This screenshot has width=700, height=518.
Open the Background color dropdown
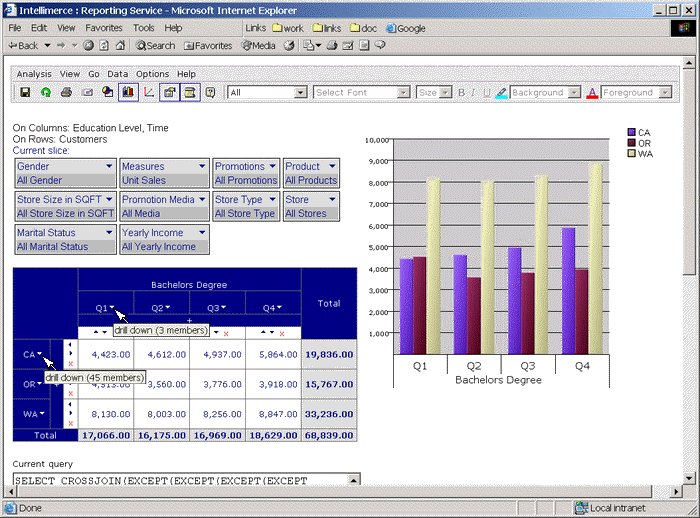574,93
